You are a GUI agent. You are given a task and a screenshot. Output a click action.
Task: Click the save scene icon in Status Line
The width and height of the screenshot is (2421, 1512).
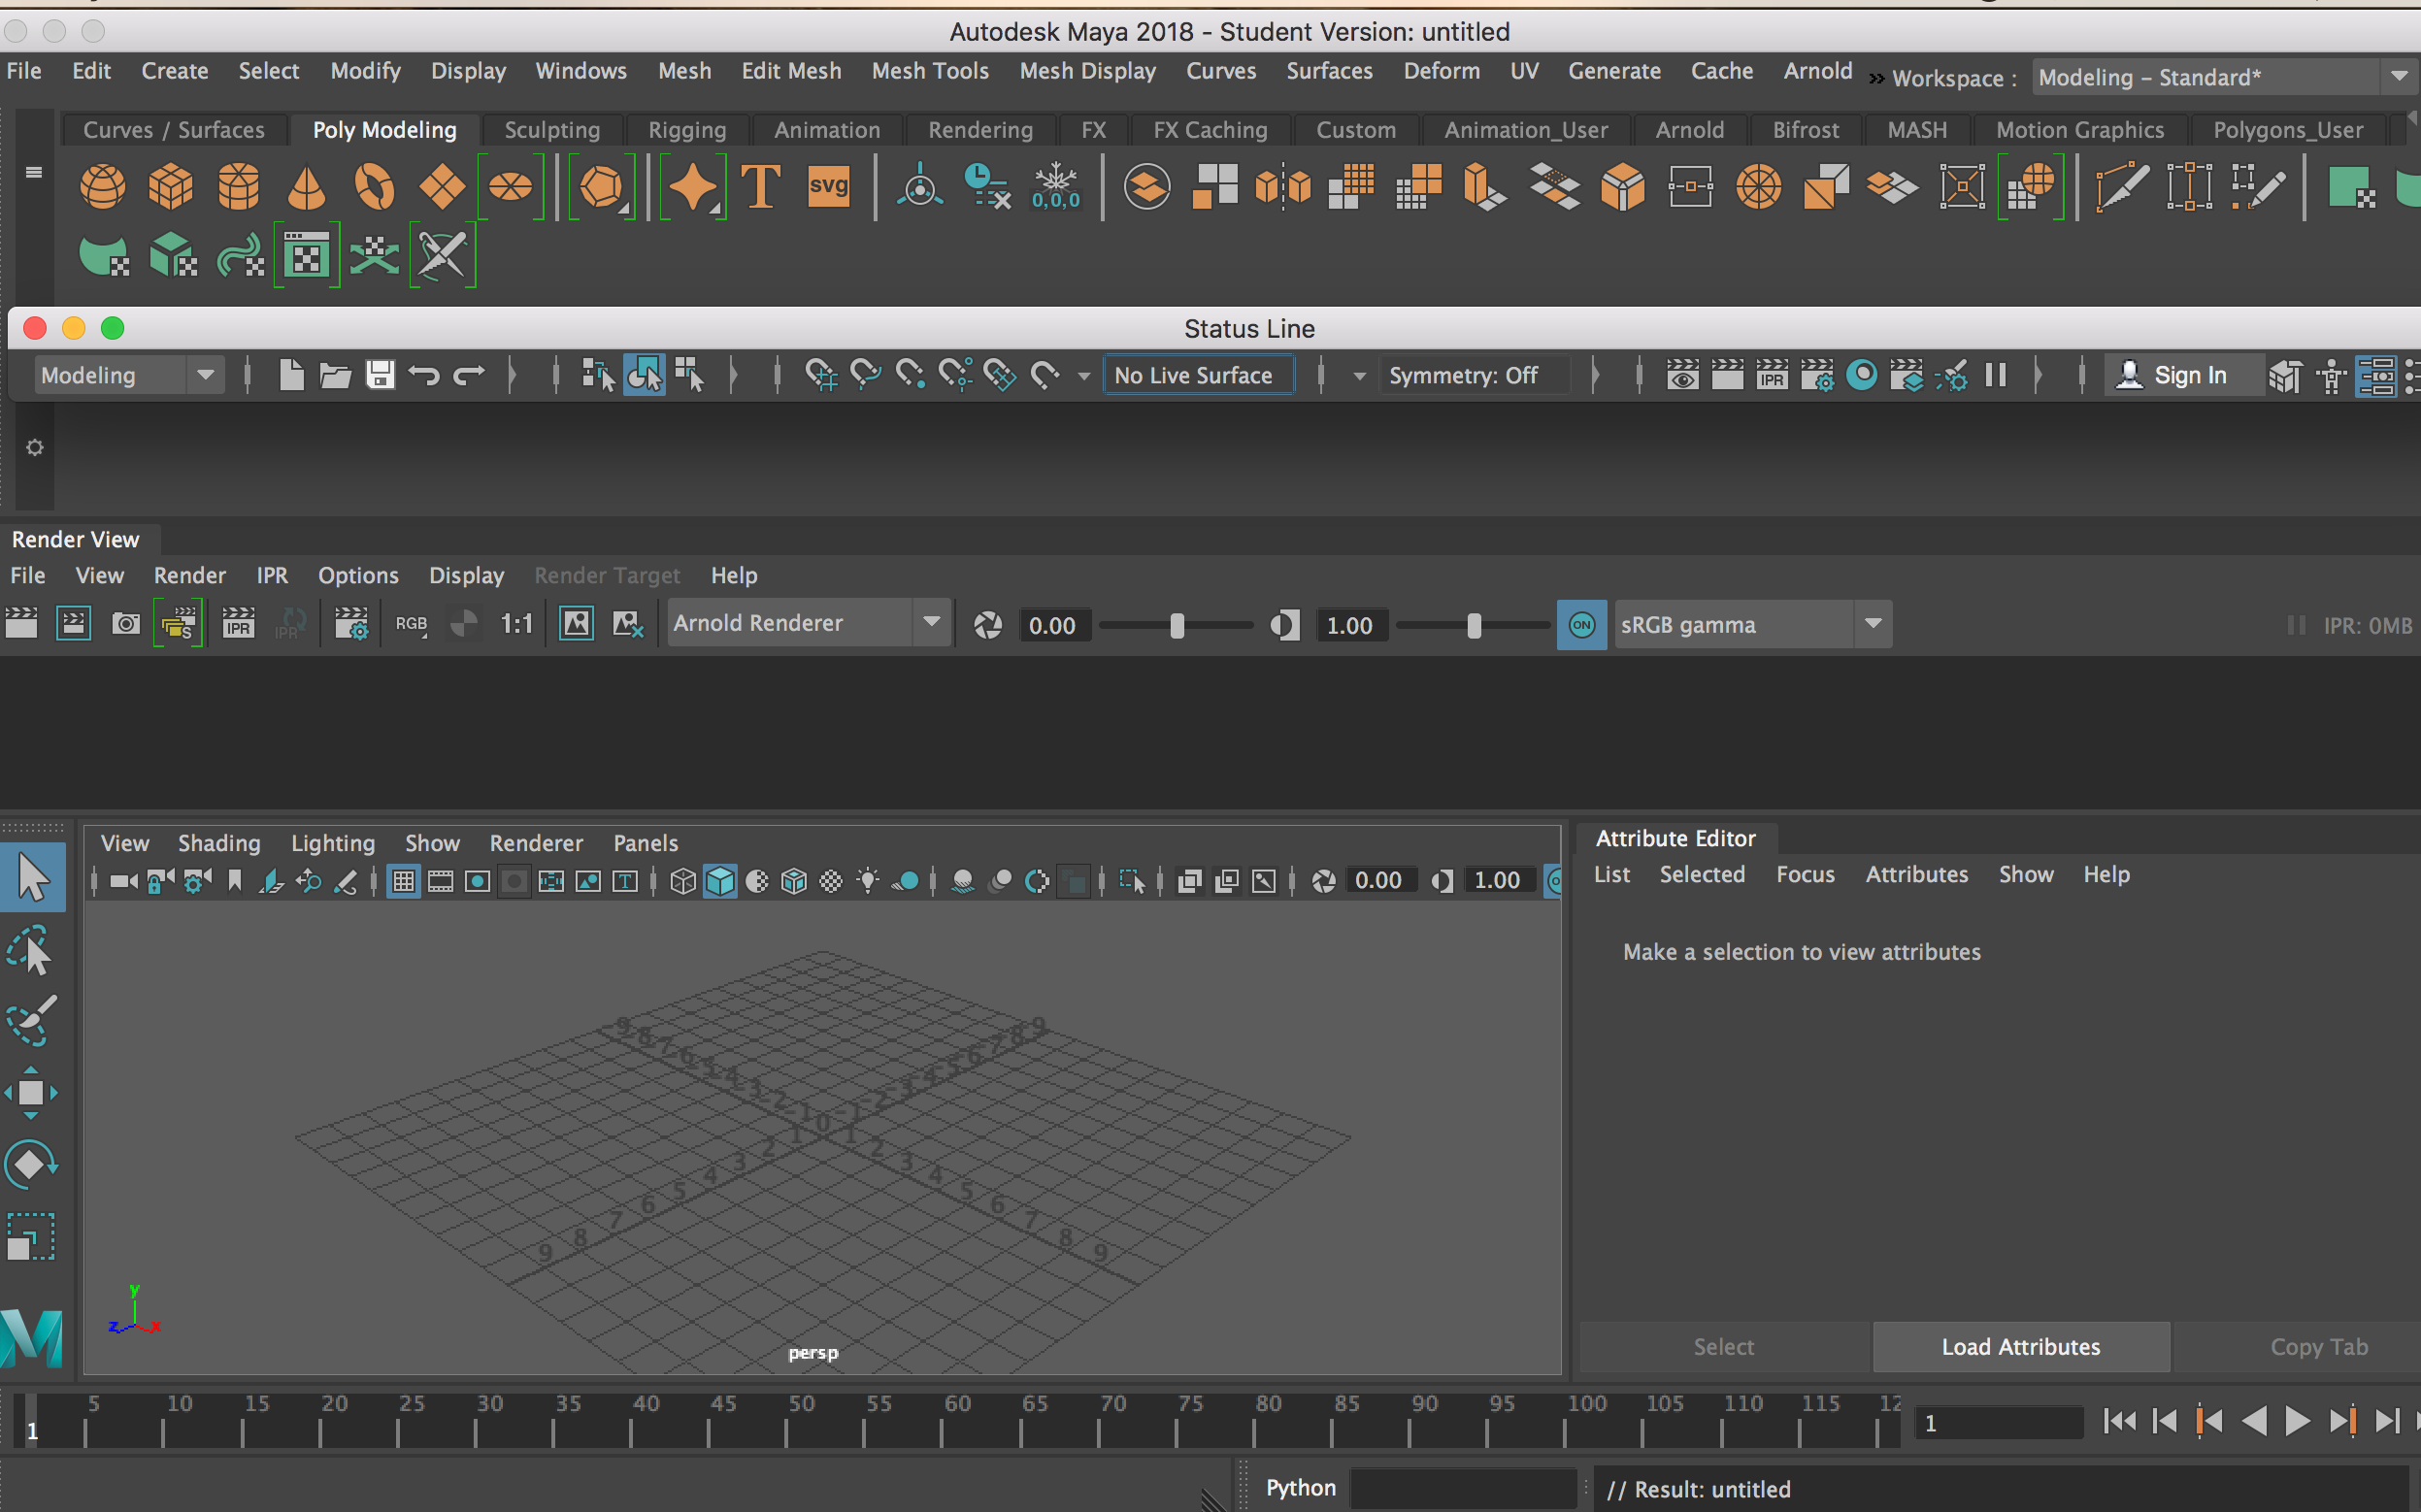pos(379,376)
